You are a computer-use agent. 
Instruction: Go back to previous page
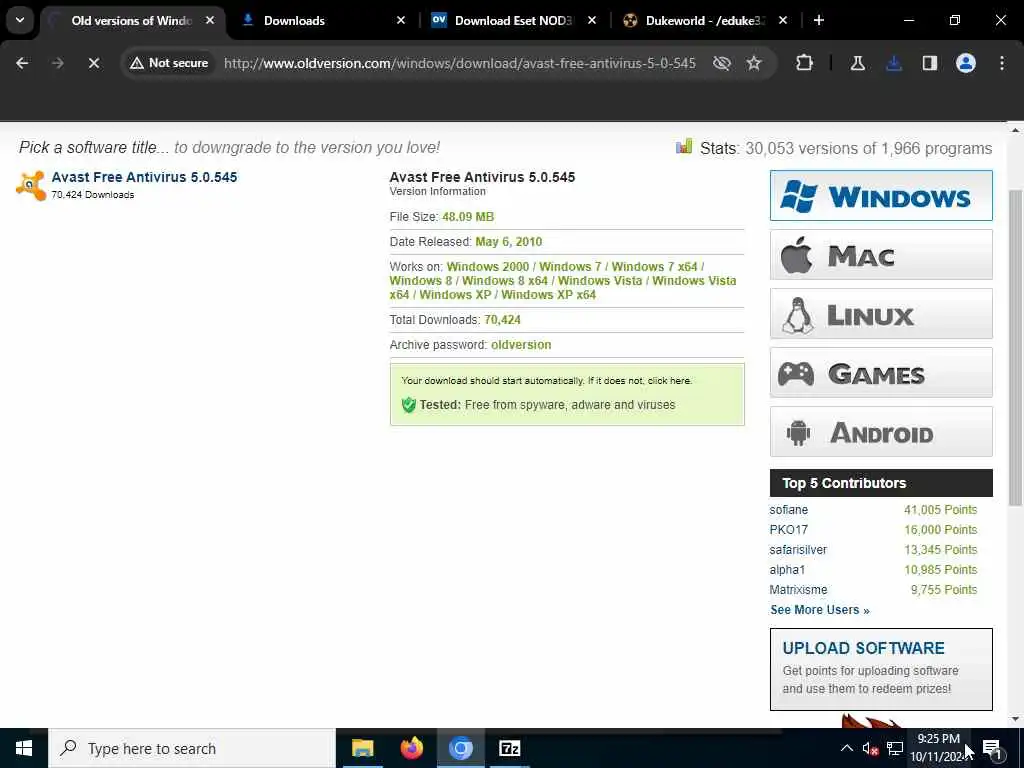(x=22, y=63)
